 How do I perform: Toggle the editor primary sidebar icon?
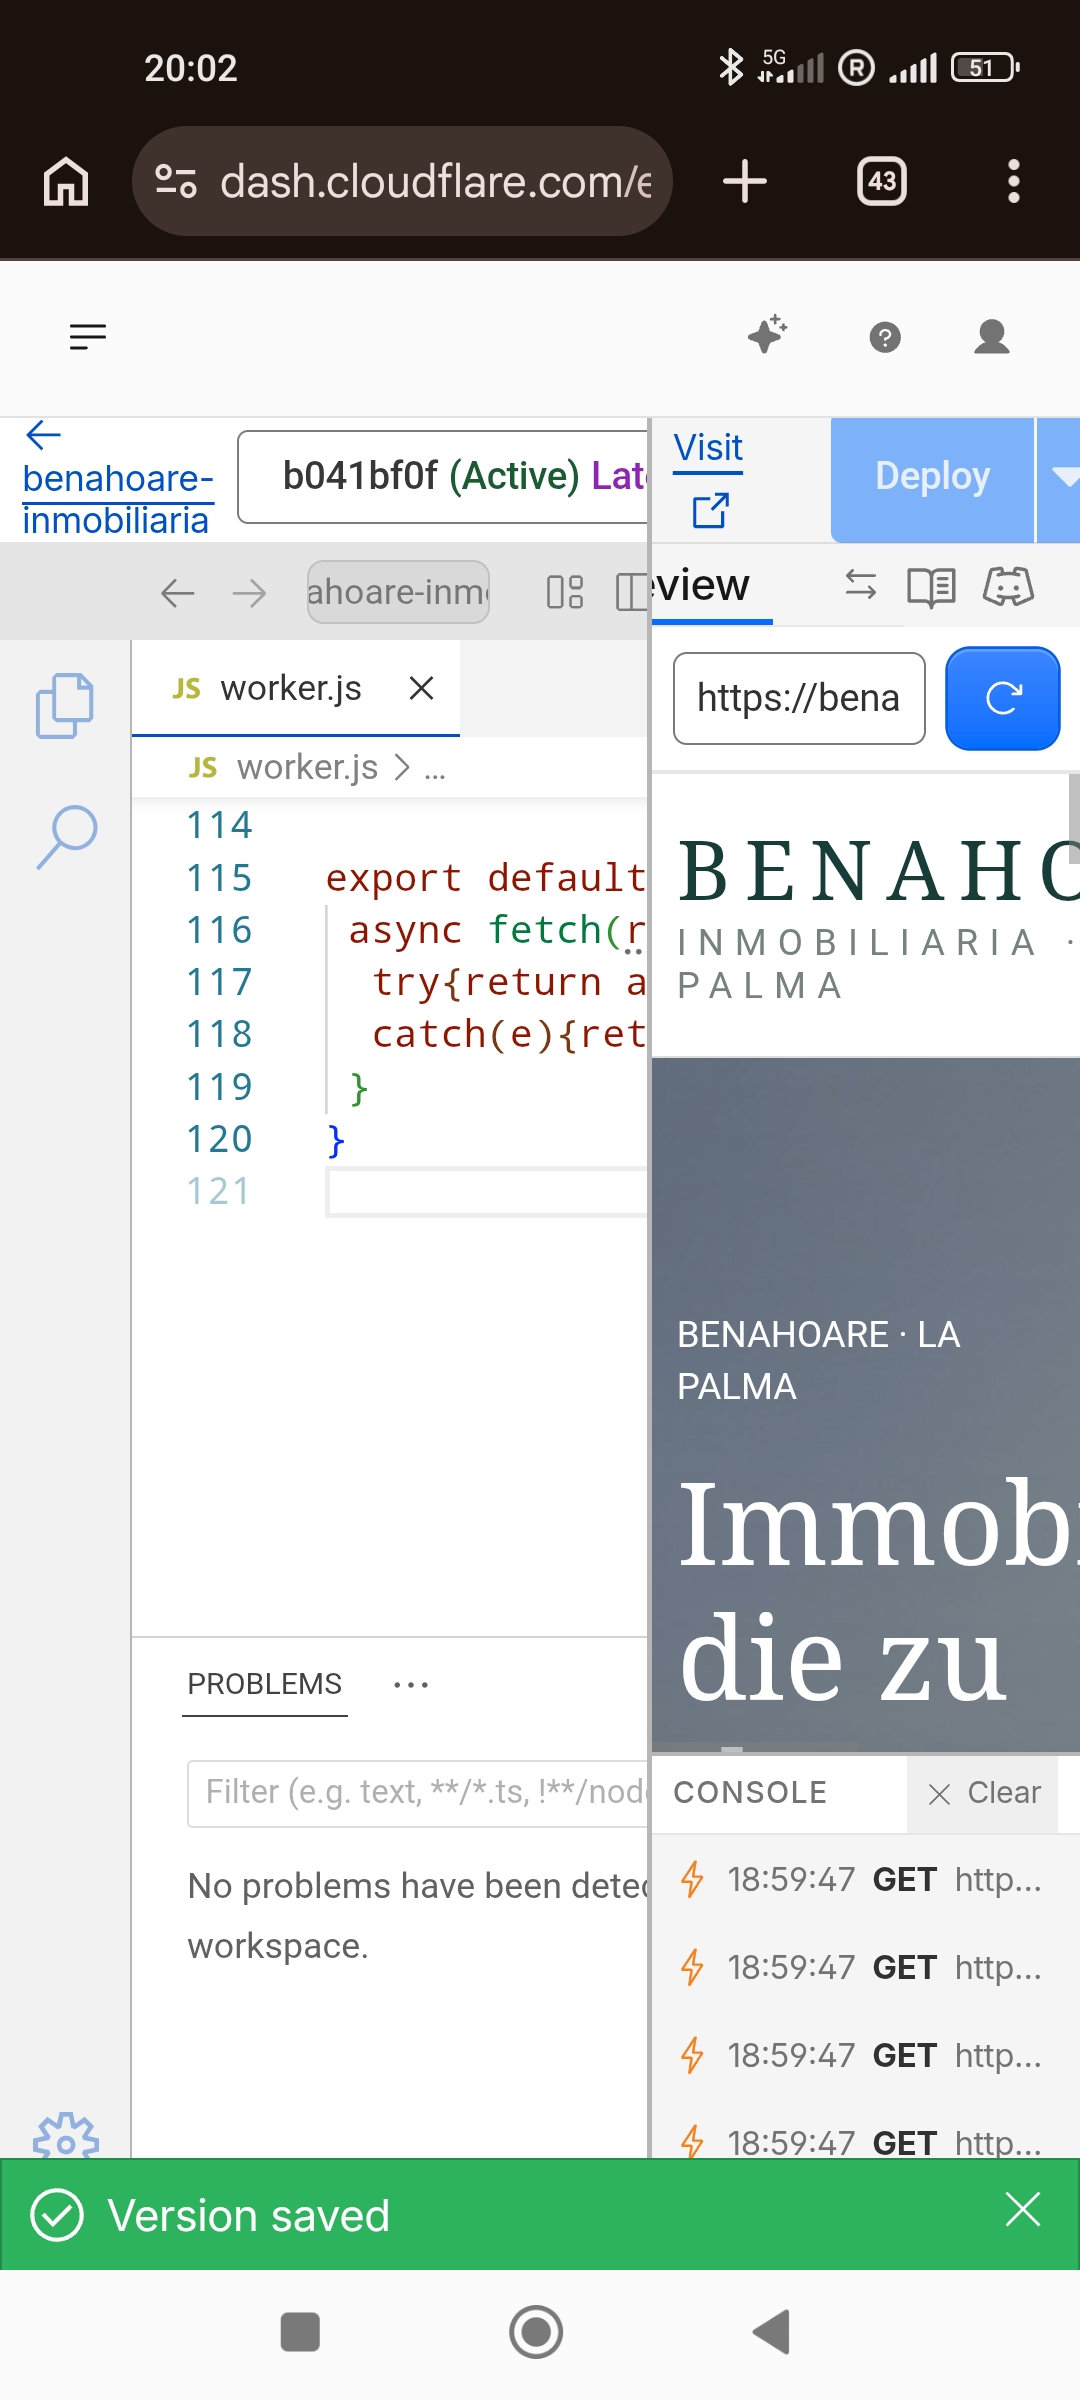tap(631, 592)
